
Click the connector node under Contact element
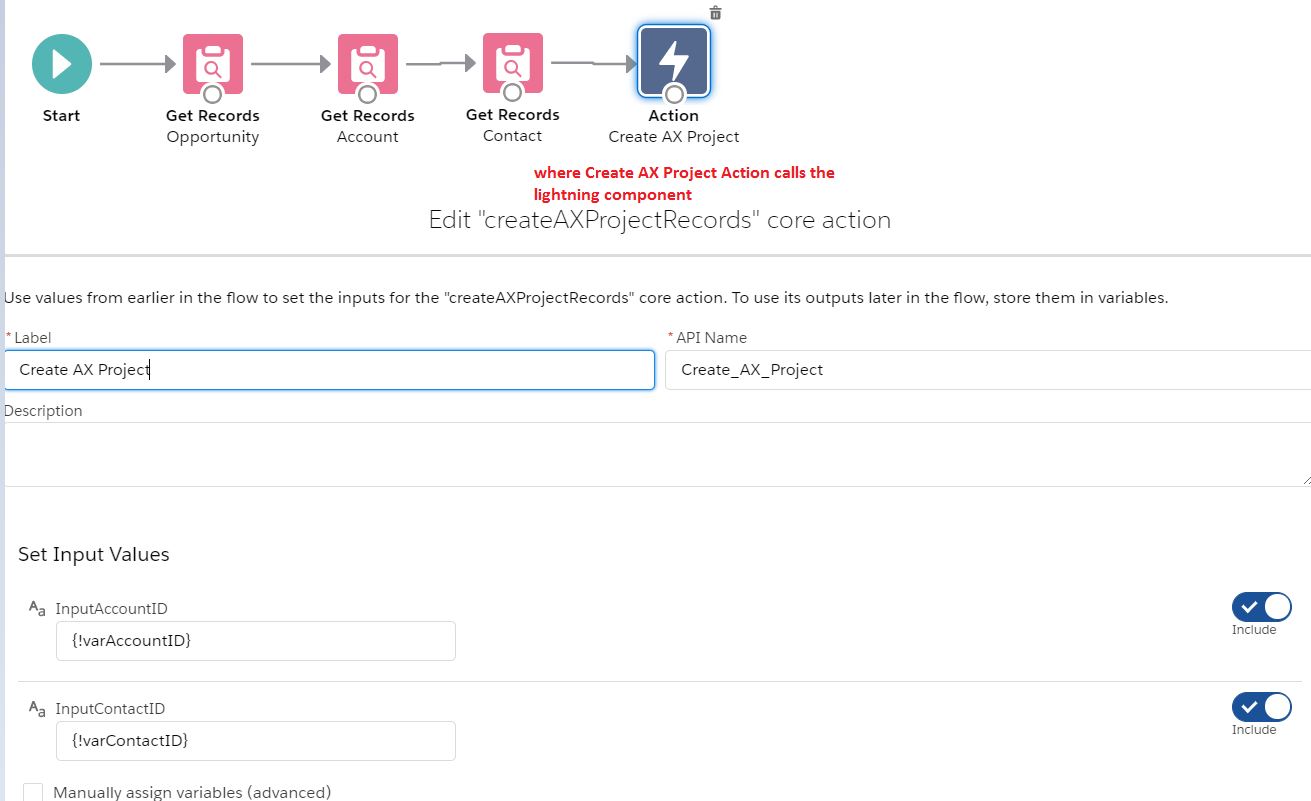513,93
